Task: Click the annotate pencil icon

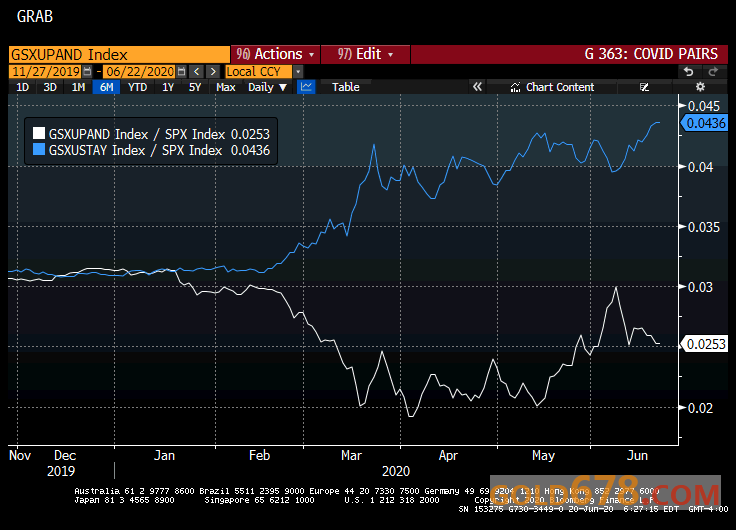Action: (x=644, y=87)
